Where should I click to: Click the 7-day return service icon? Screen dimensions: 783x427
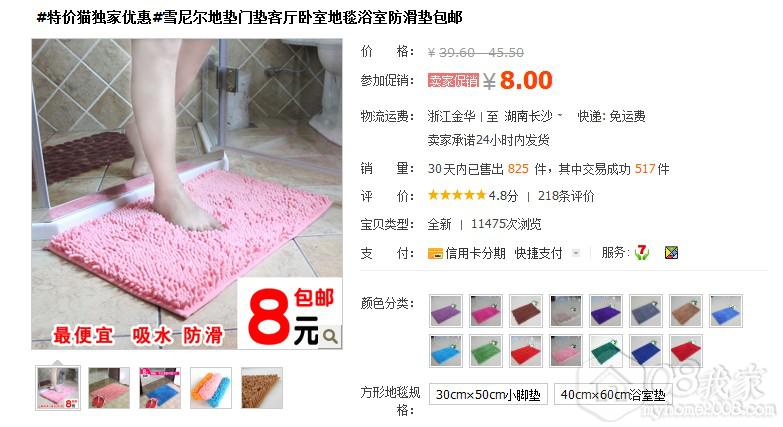tap(642, 253)
